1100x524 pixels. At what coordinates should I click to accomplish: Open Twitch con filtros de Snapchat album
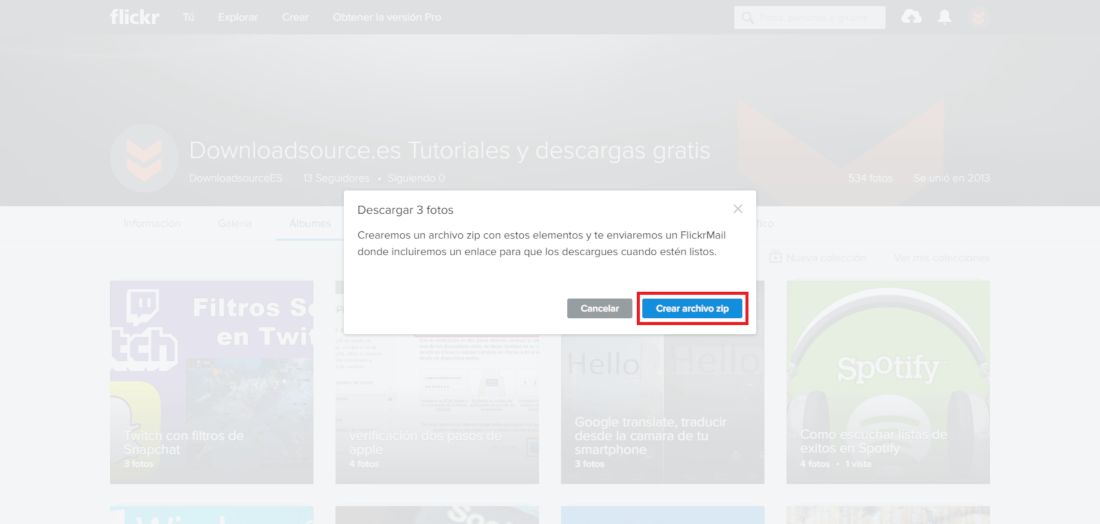click(212, 382)
